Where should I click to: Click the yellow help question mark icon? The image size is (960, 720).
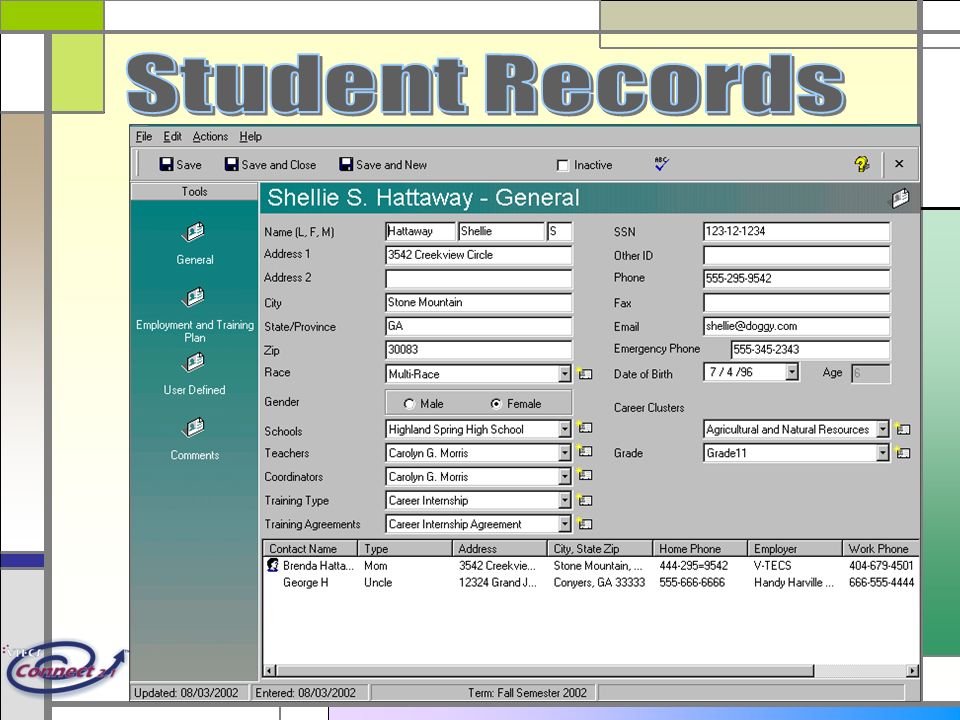pyautogui.click(x=861, y=164)
